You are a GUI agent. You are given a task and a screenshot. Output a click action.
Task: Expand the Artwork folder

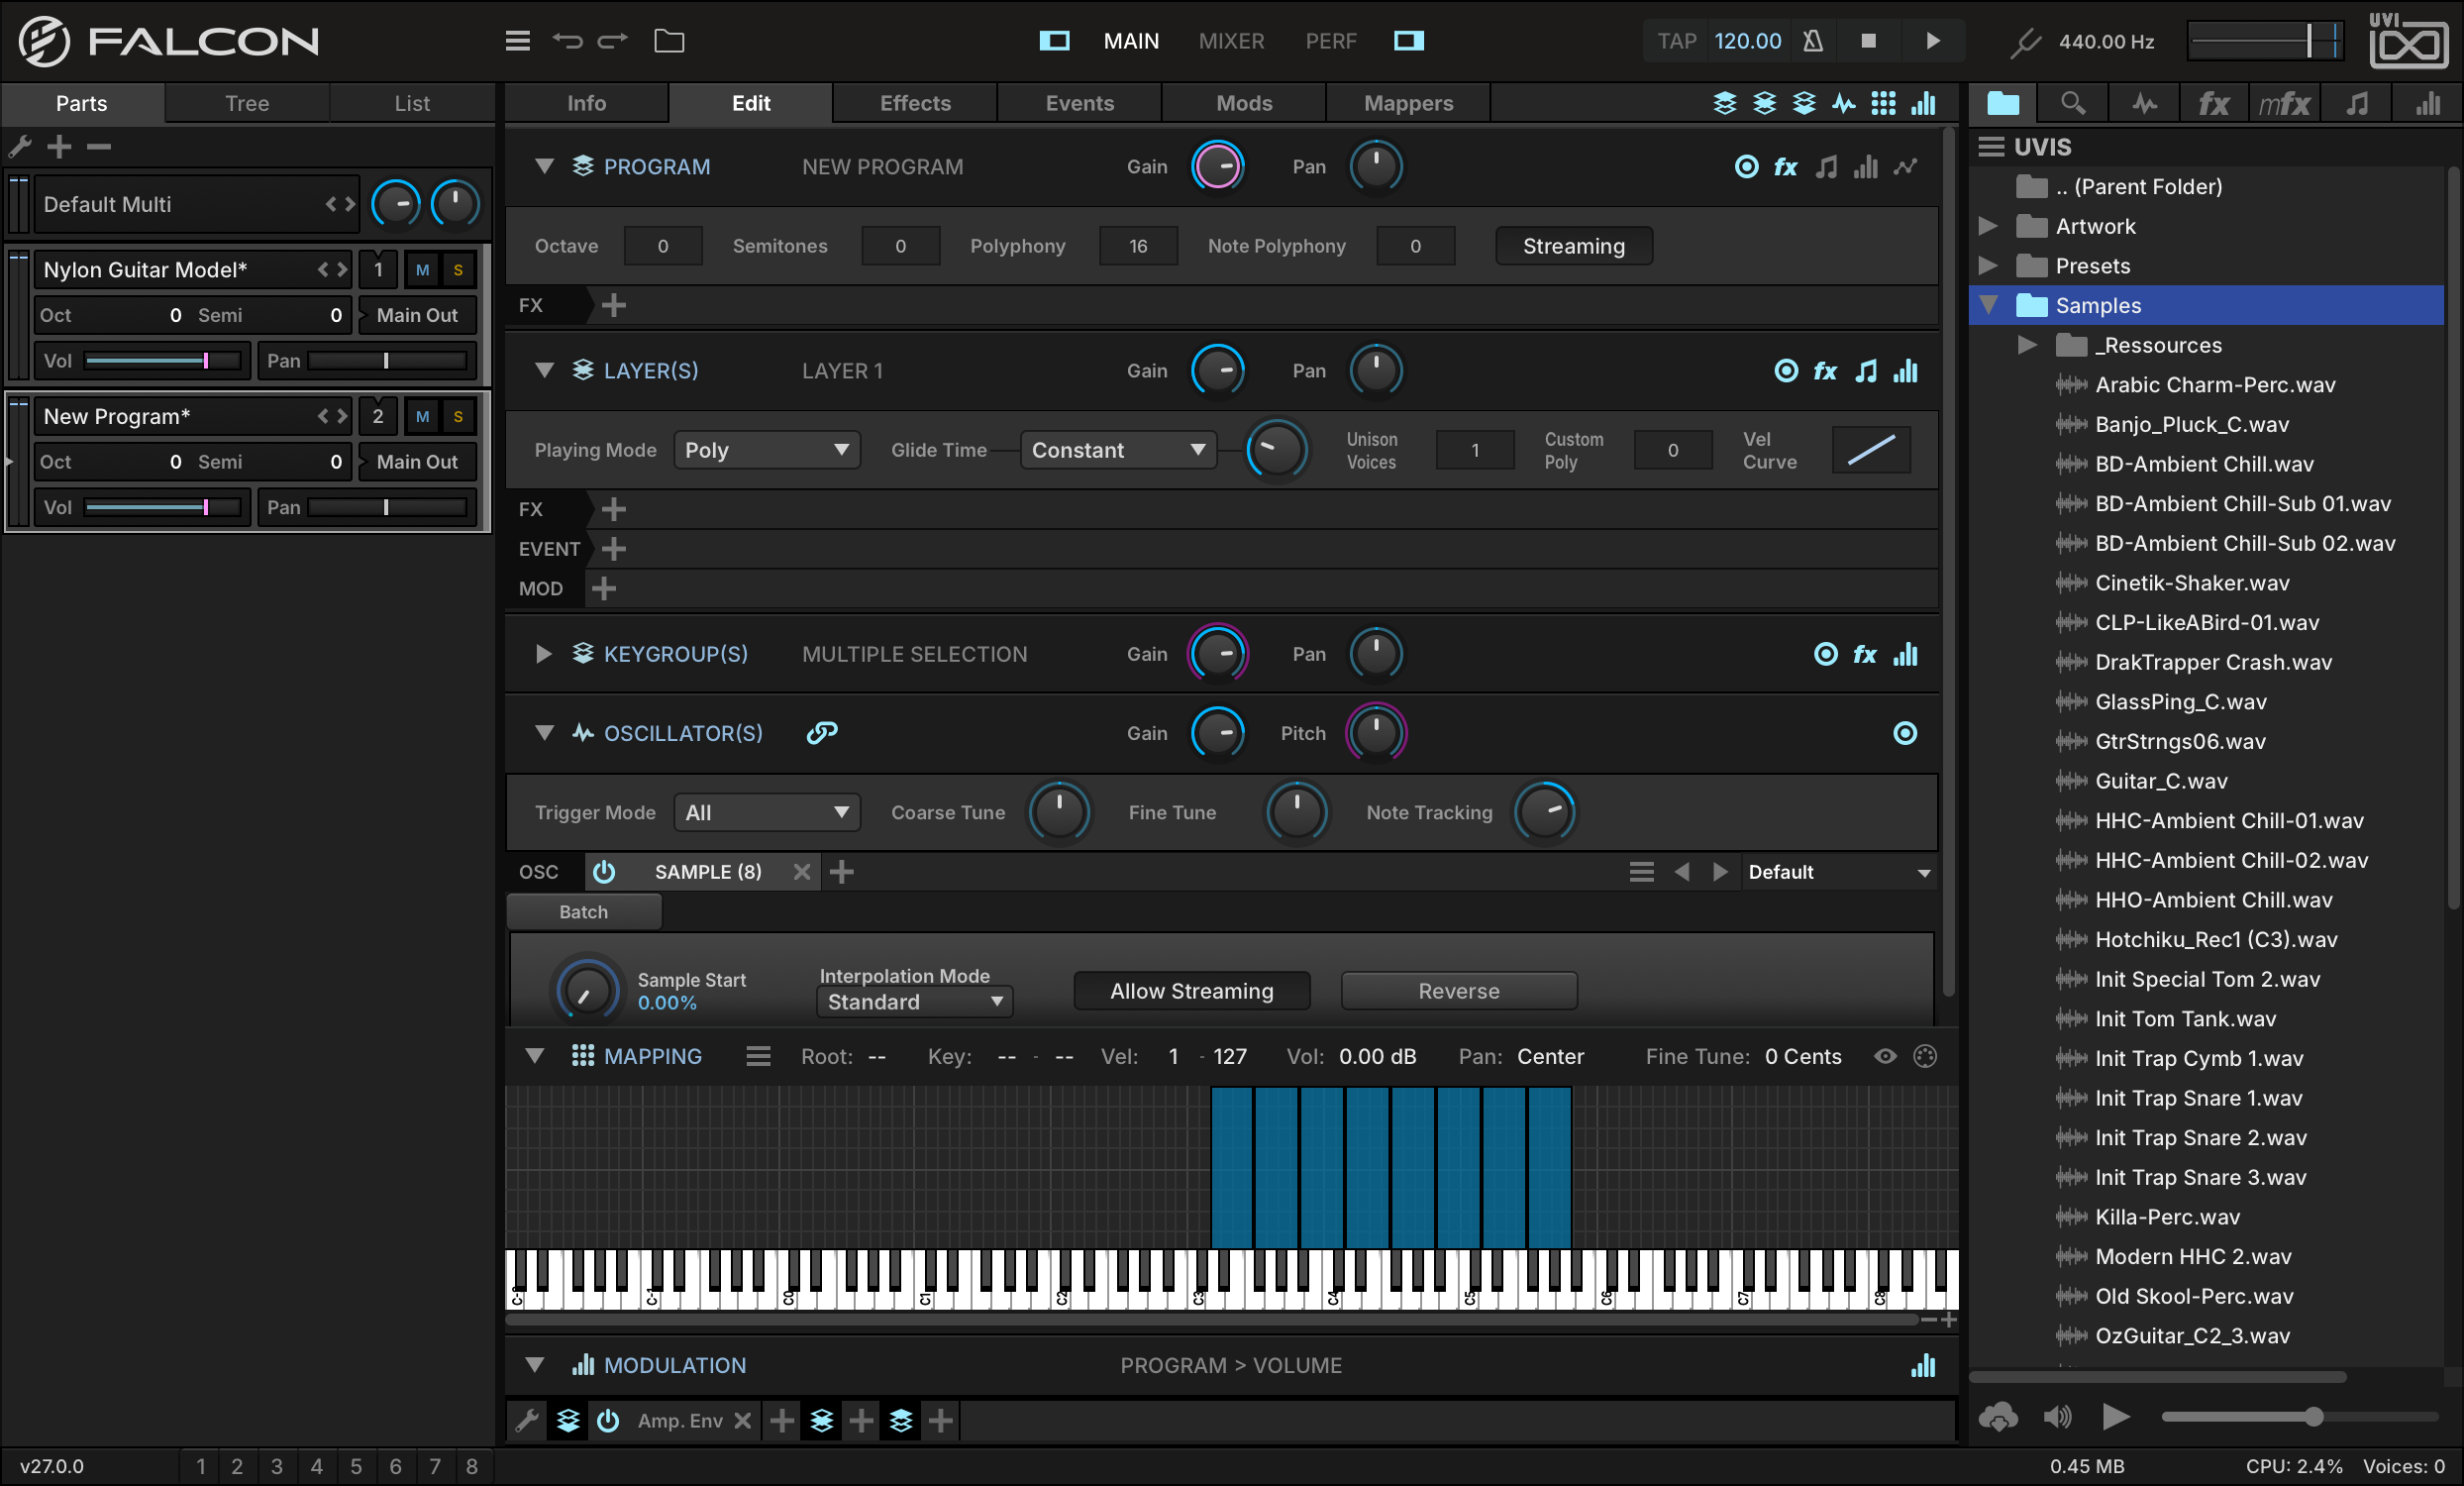pos(1988,226)
